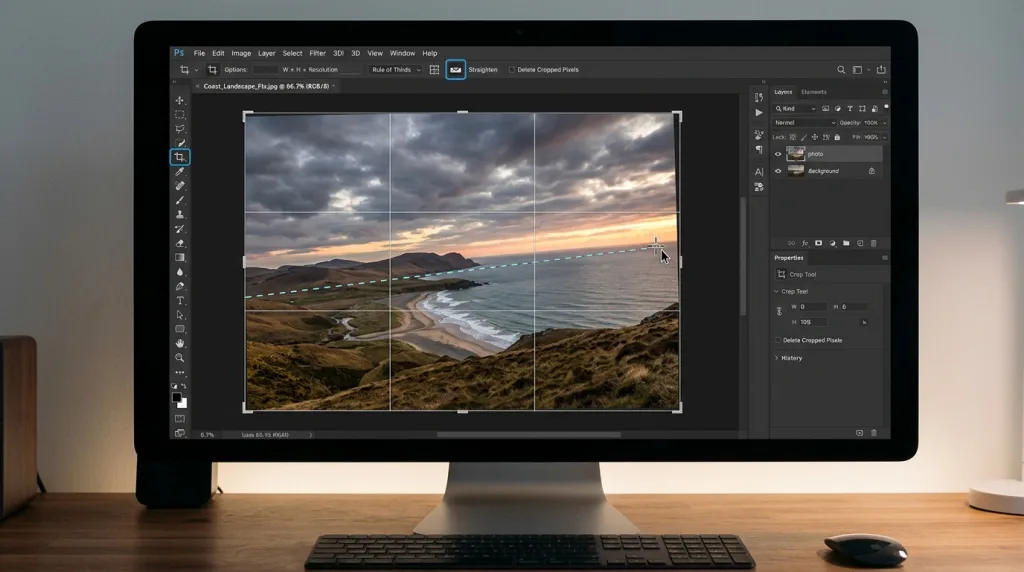Open the overlay grid options icon
The width and height of the screenshot is (1024, 572).
(x=434, y=70)
